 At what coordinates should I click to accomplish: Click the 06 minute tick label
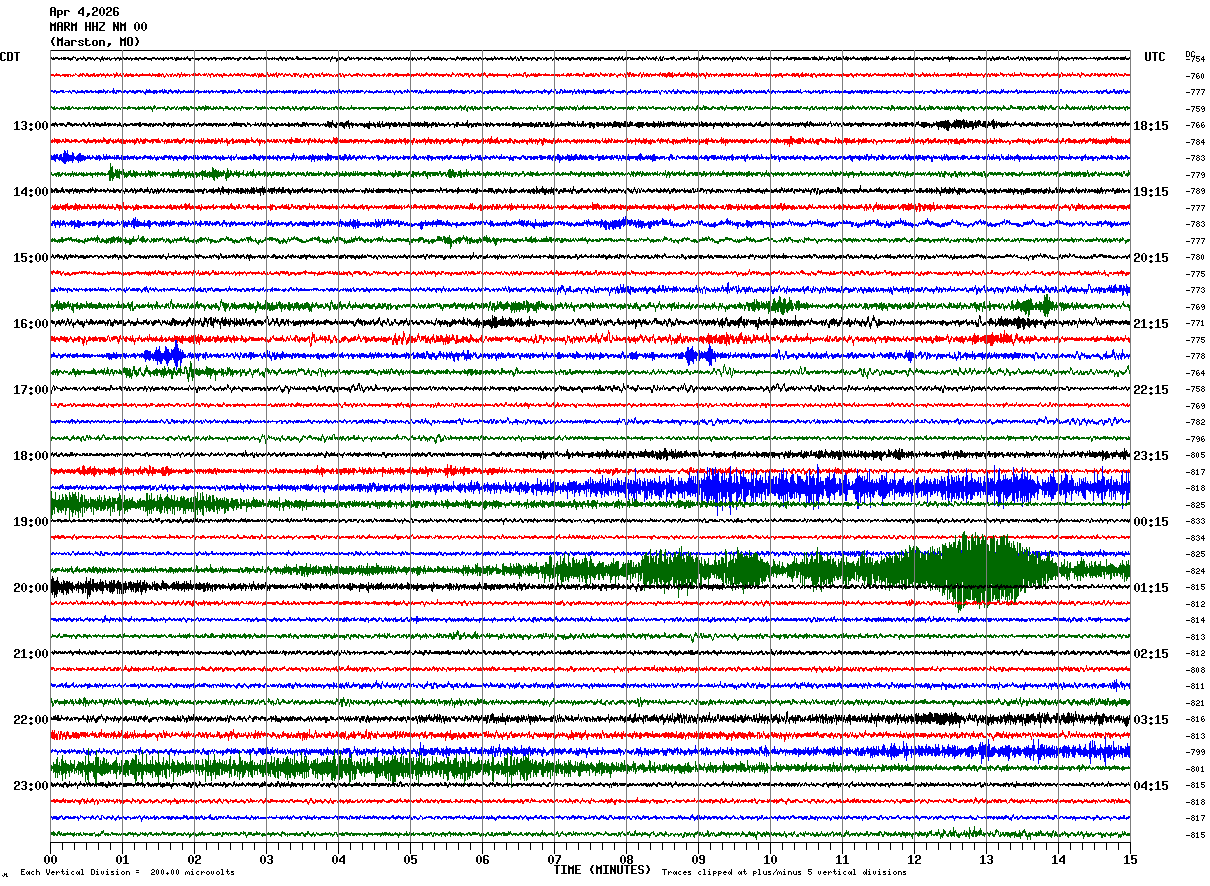click(482, 859)
